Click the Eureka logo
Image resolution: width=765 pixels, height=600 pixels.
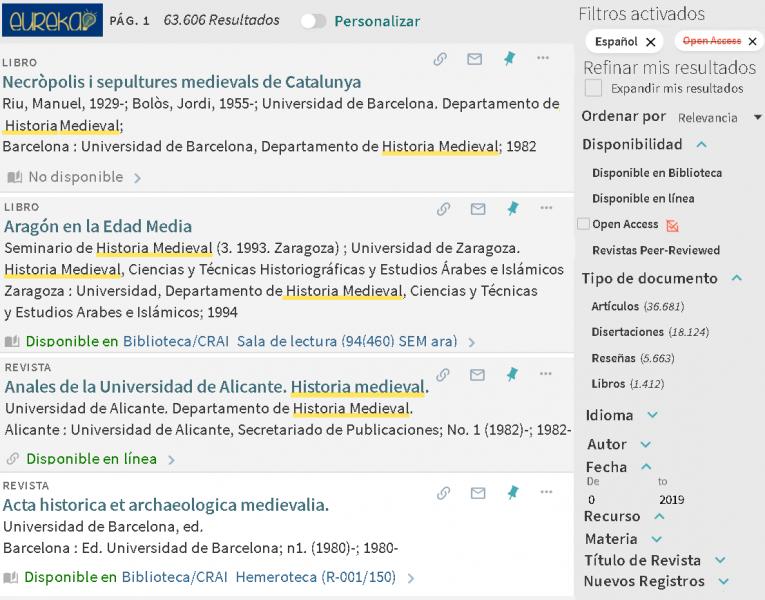[52, 20]
